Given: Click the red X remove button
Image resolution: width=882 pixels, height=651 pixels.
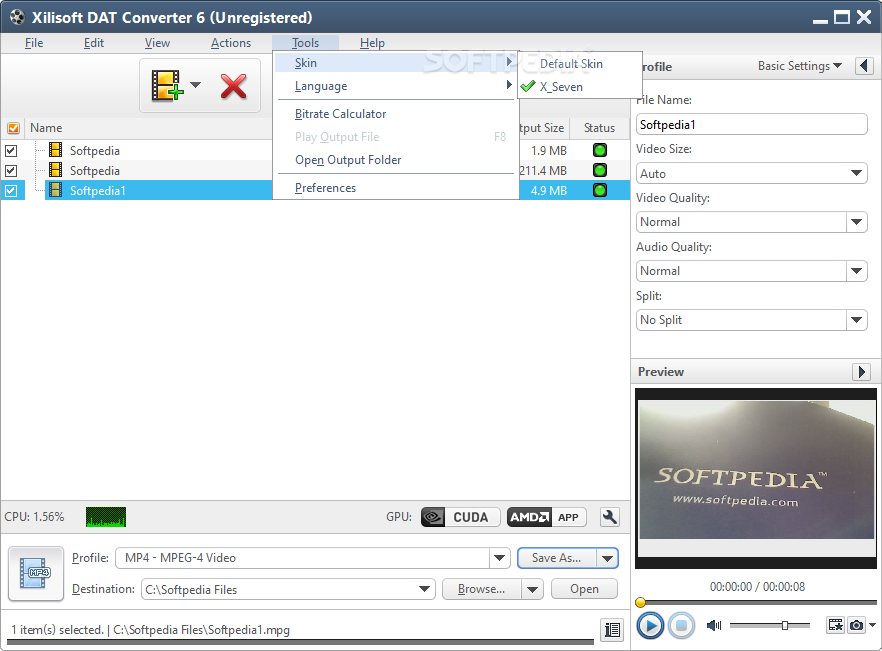Looking at the screenshot, I should click(x=233, y=86).
